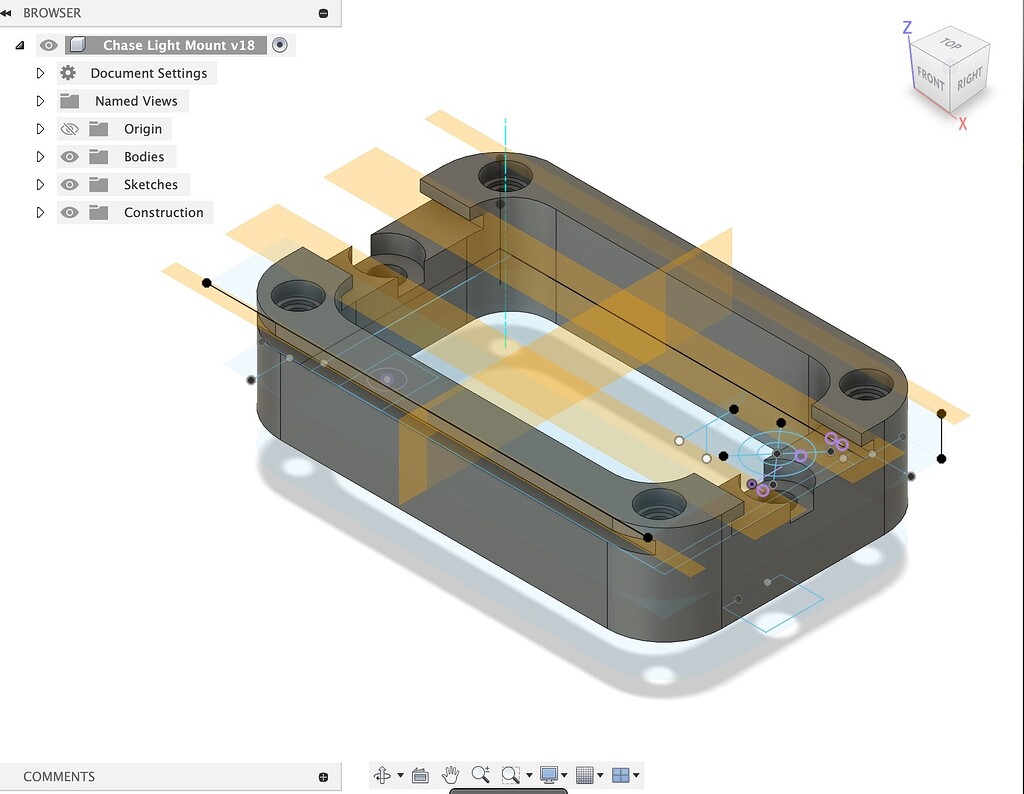
Task: Hide the Bodies folder
Action: tap(69, 156)
